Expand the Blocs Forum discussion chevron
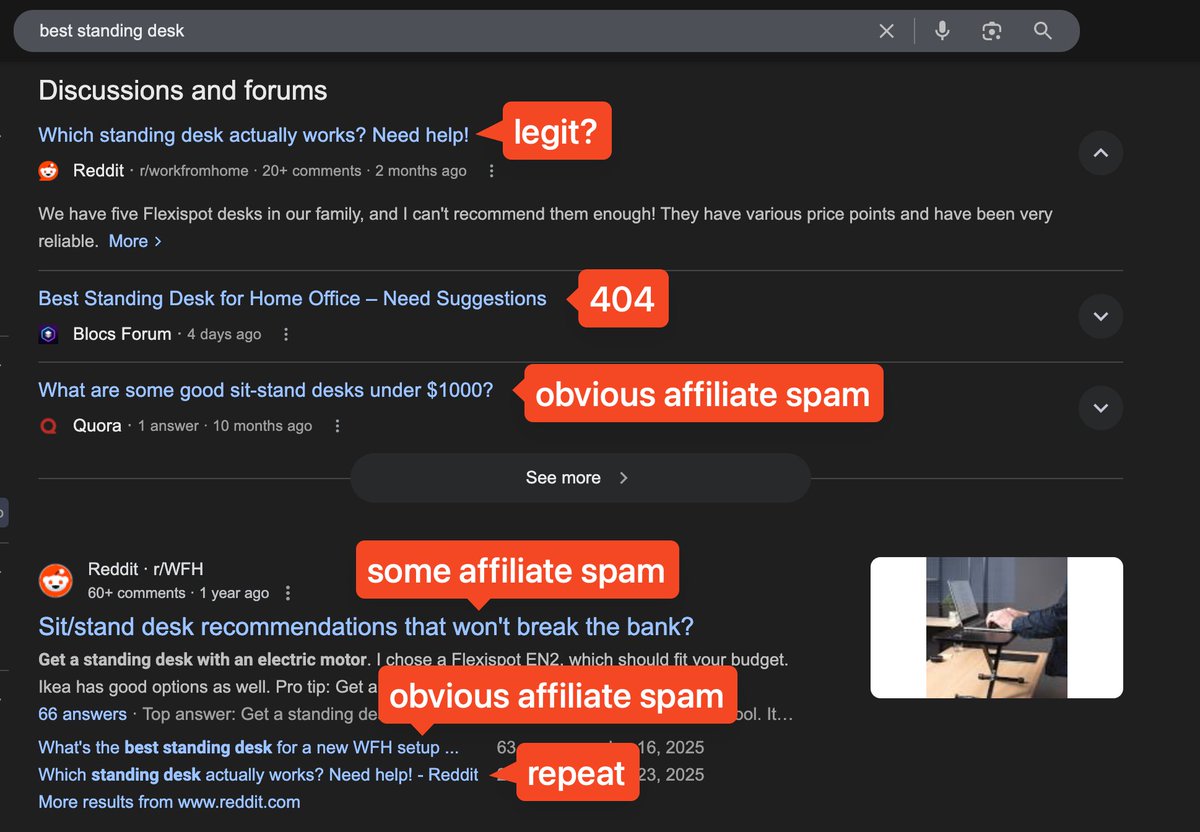Viewport: 1200px width, 832px height. tap(1101, 316)
